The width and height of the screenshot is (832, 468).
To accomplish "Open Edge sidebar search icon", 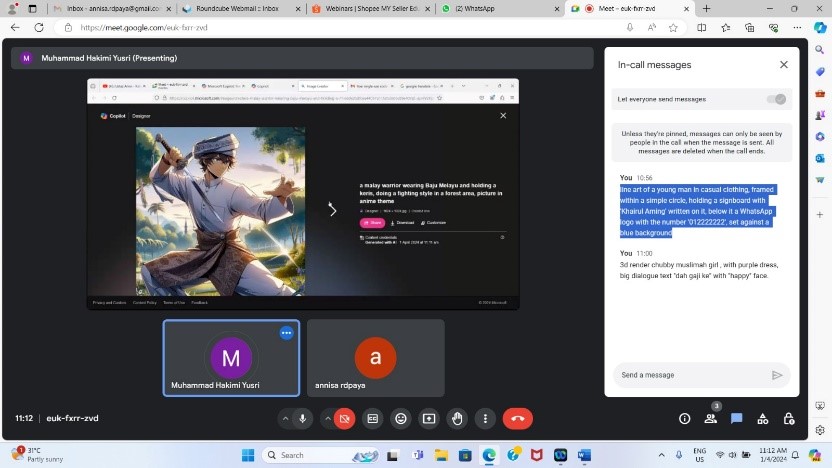I will 820,49.
